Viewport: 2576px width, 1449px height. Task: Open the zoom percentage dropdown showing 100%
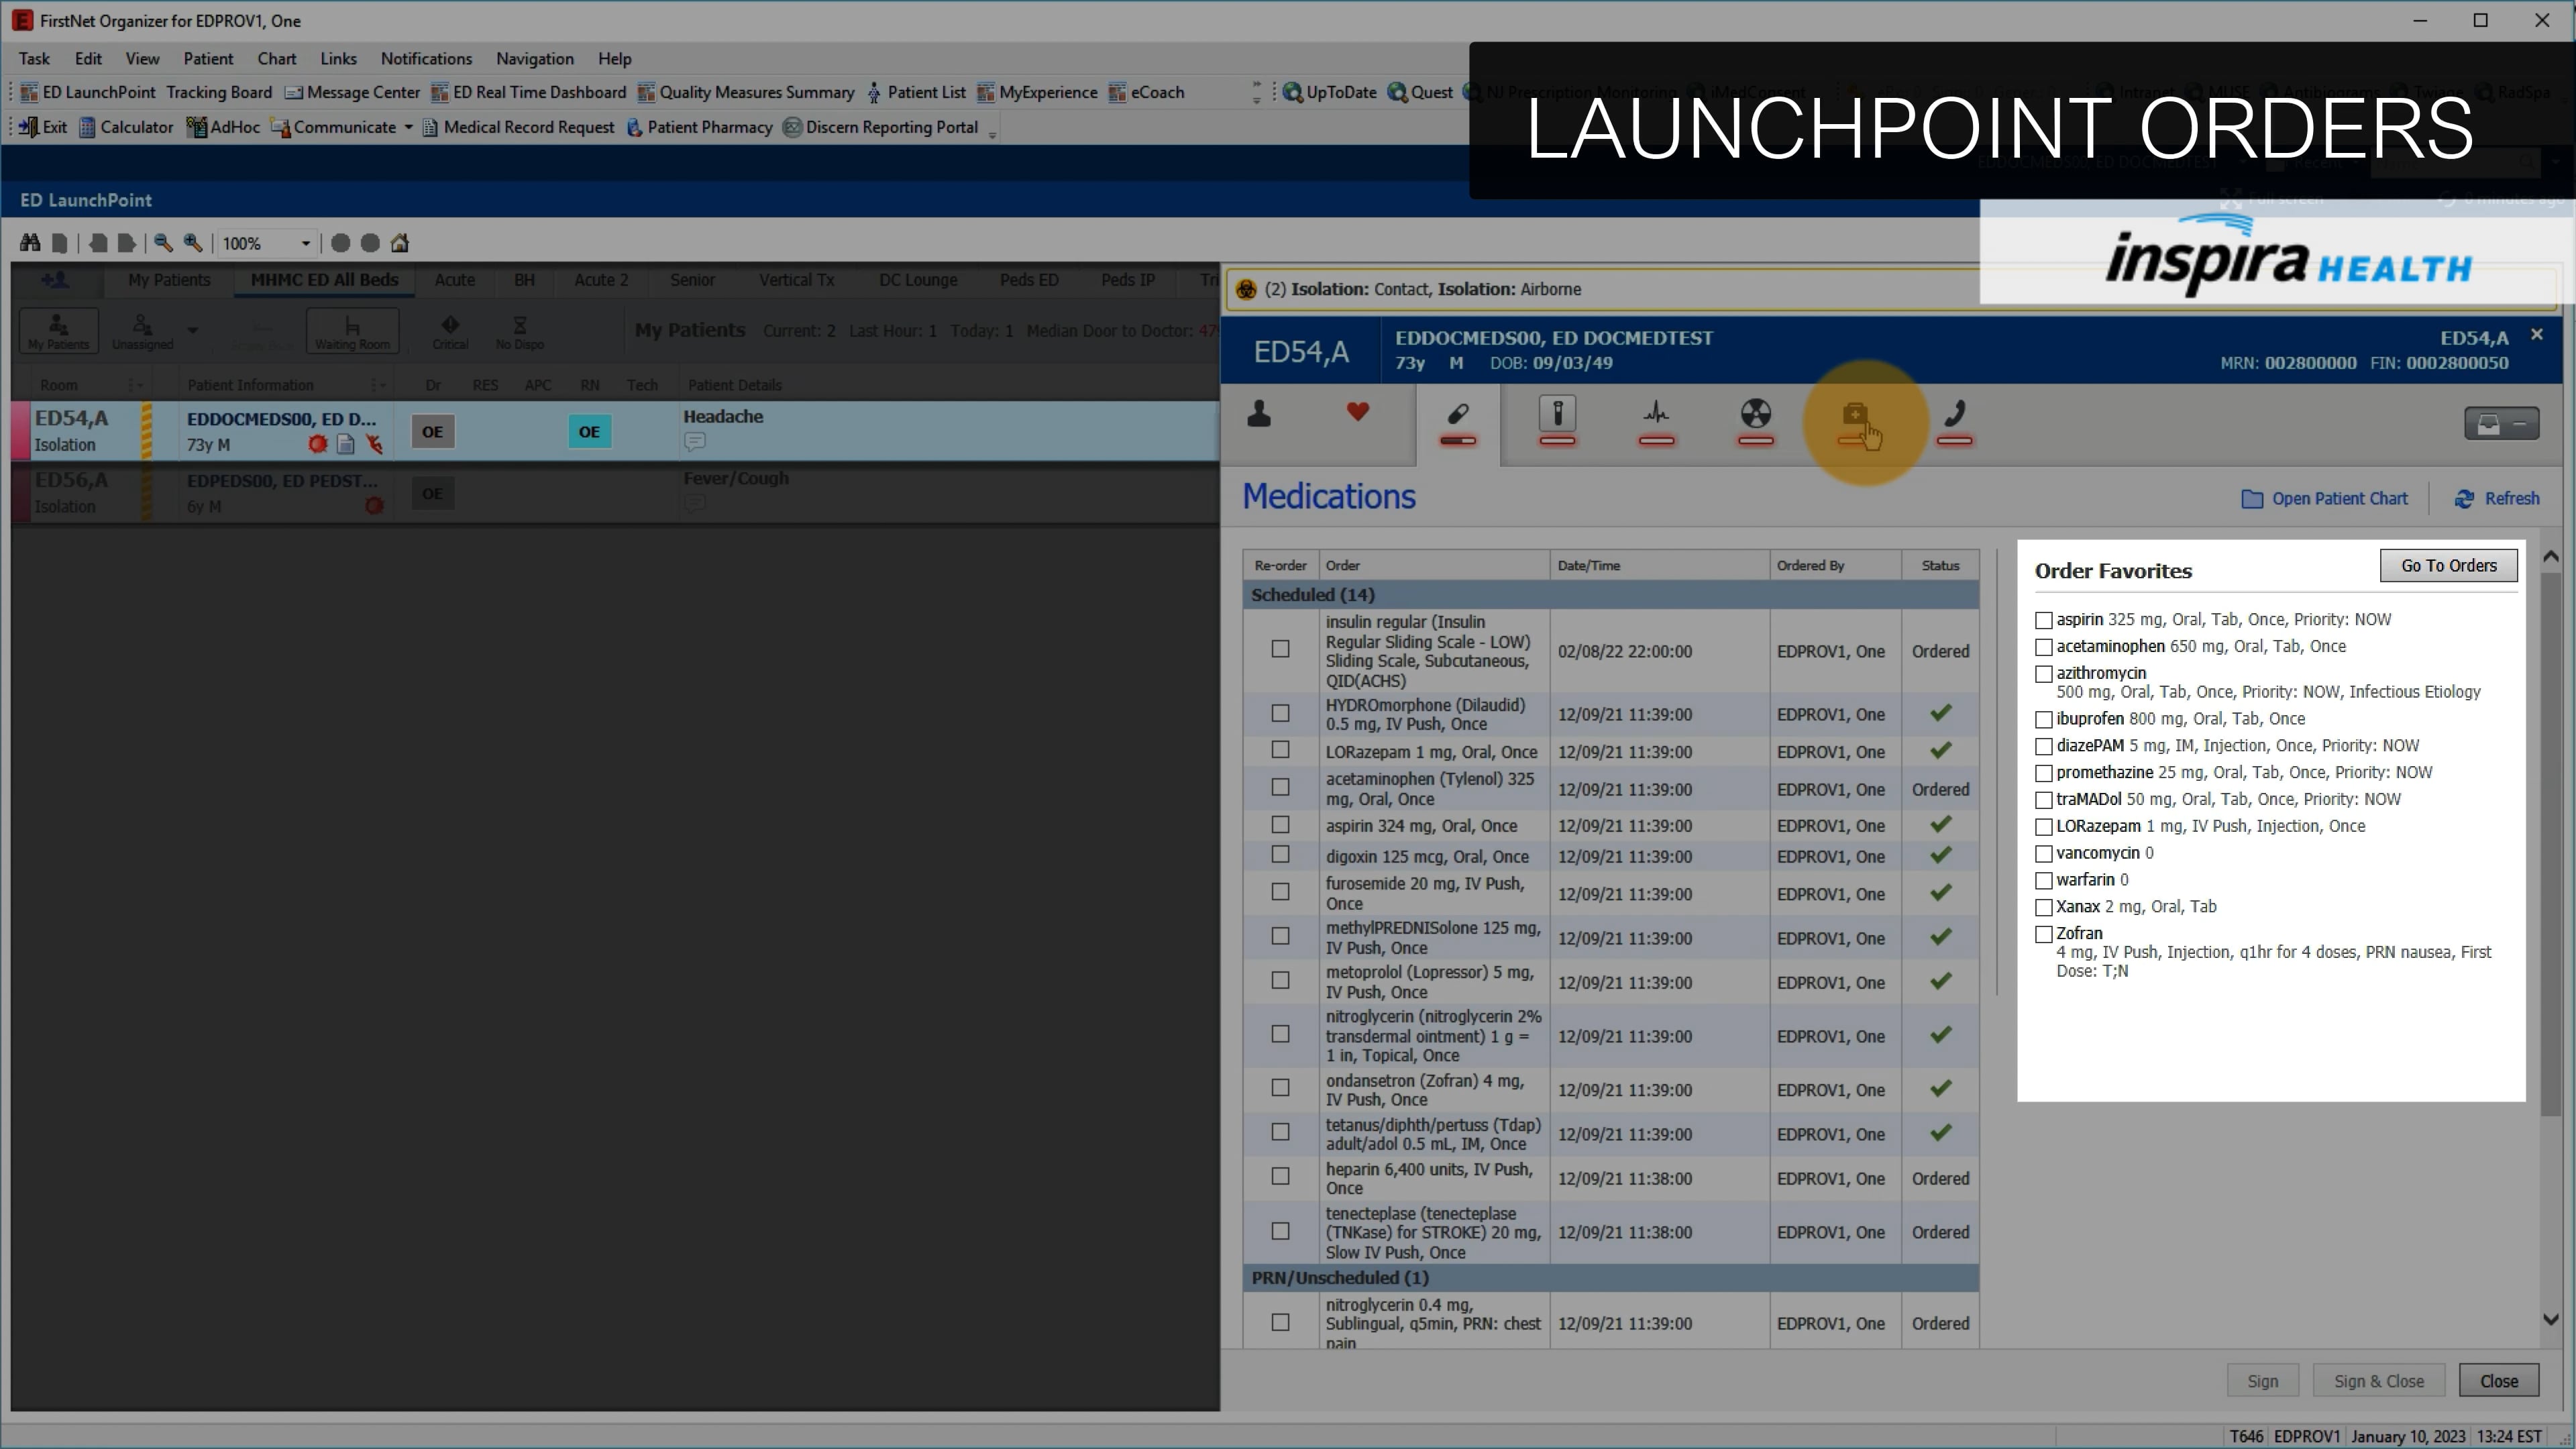(x=304, y=243)
